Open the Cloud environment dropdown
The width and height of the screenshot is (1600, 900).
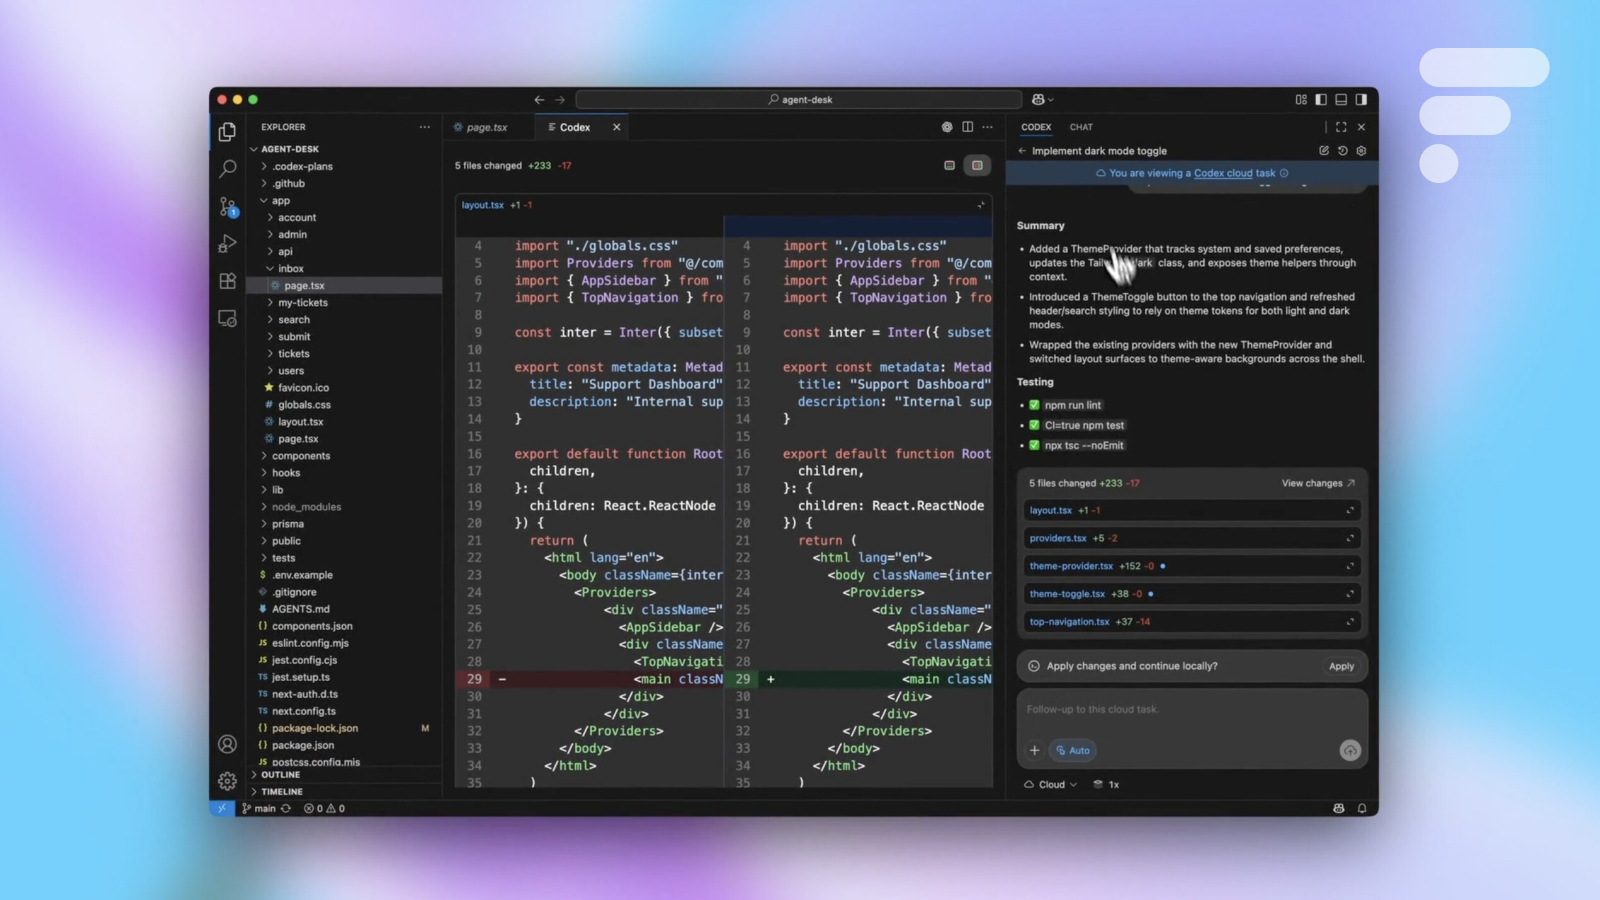pyautogui.click(x=1050, y=785)
